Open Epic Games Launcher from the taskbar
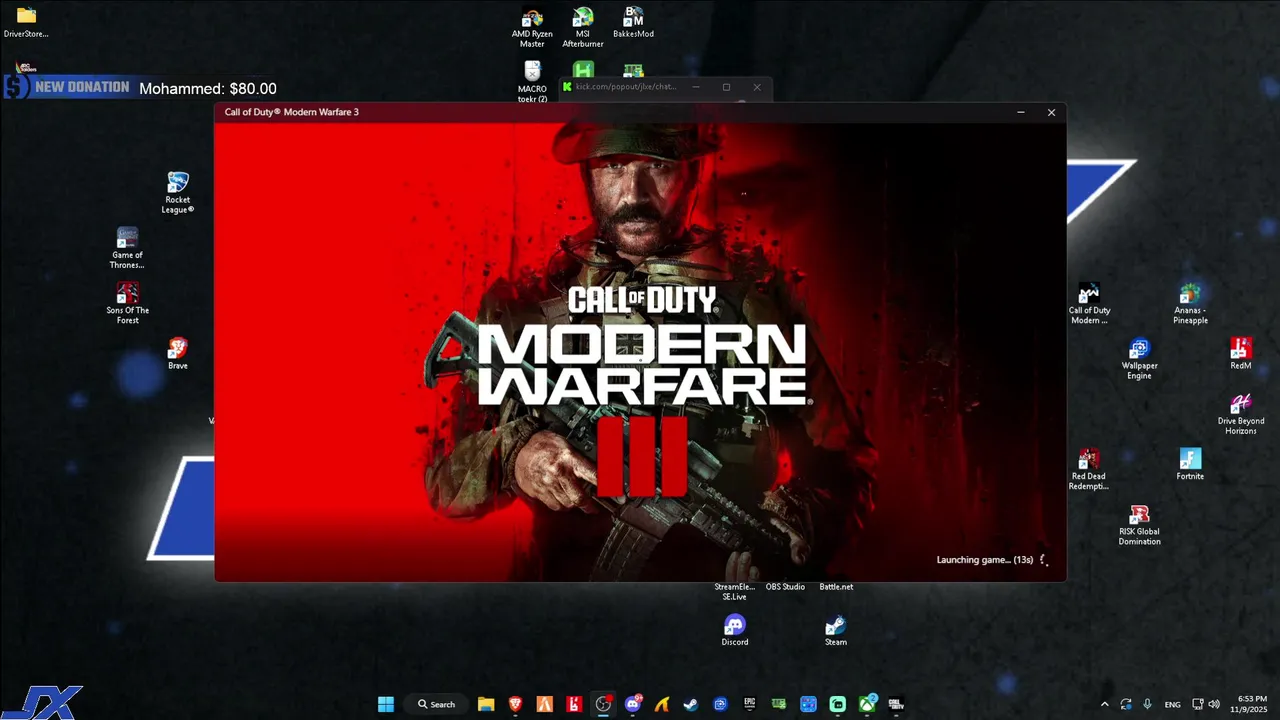The image size is (1280, 720). click(749, 704)
